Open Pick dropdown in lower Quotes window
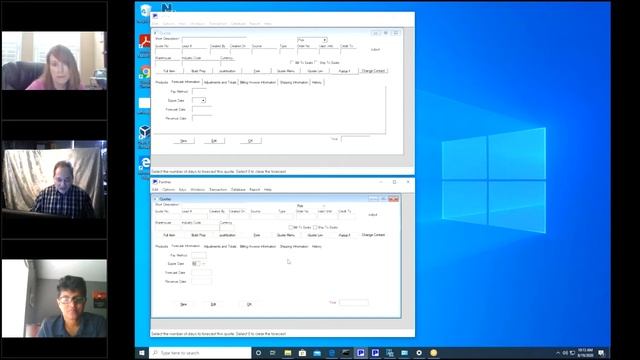 [324, 206]
